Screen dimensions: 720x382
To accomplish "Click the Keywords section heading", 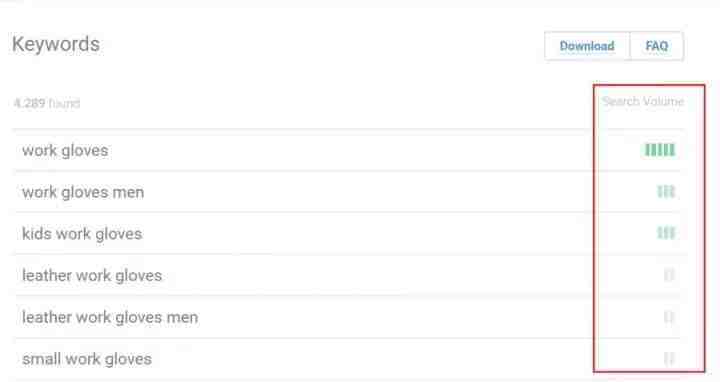I will coord(56,45).
